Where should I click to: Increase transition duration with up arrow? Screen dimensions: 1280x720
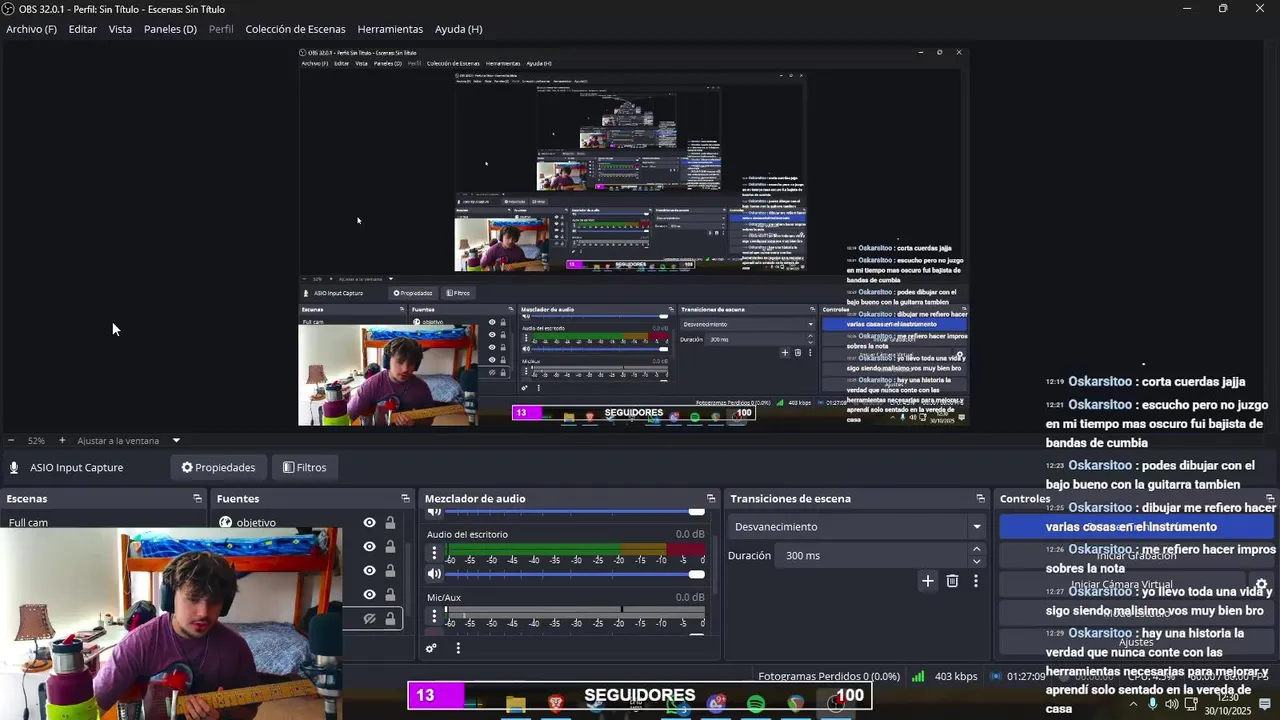(977, 549)
